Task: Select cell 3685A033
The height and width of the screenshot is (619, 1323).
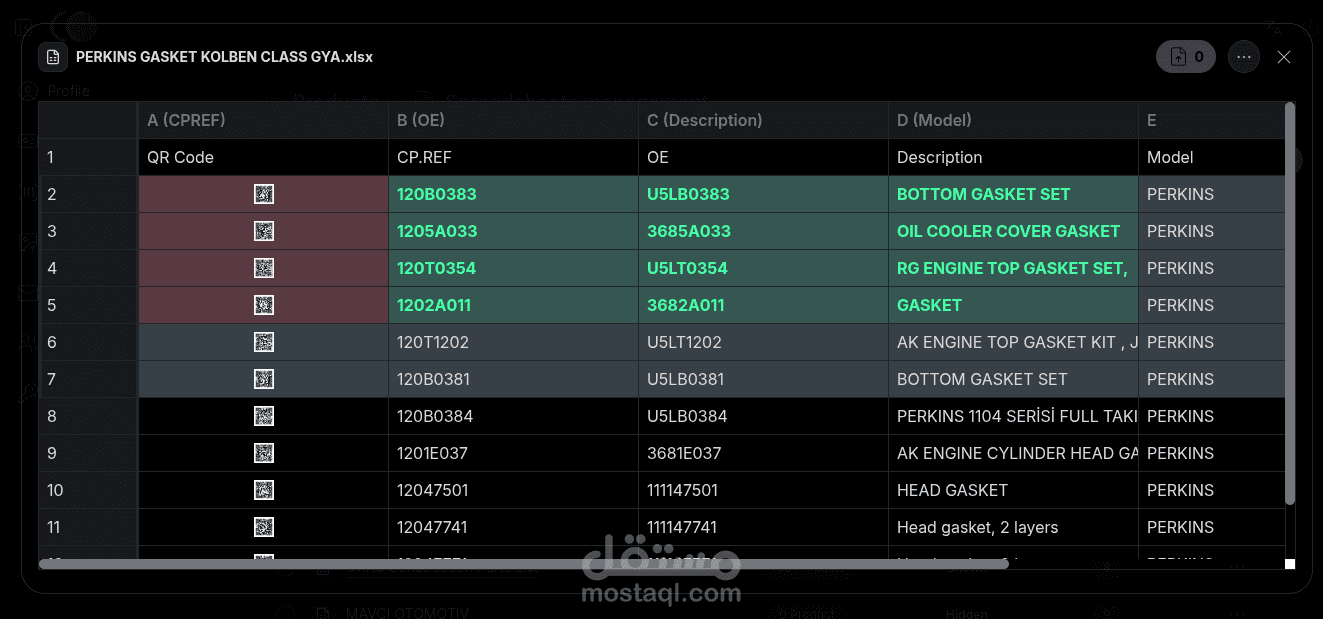Action: coord(763,231)
